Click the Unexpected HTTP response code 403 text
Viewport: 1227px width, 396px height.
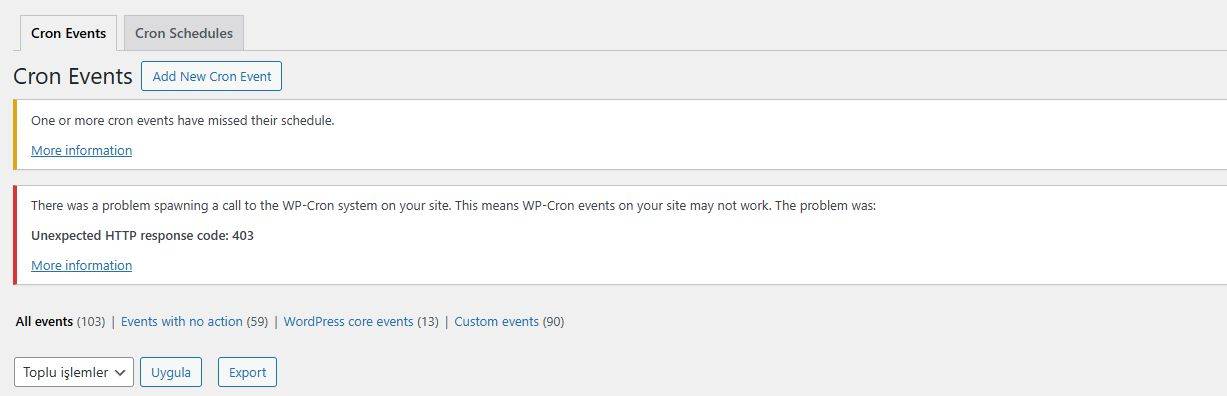[142, 235]
